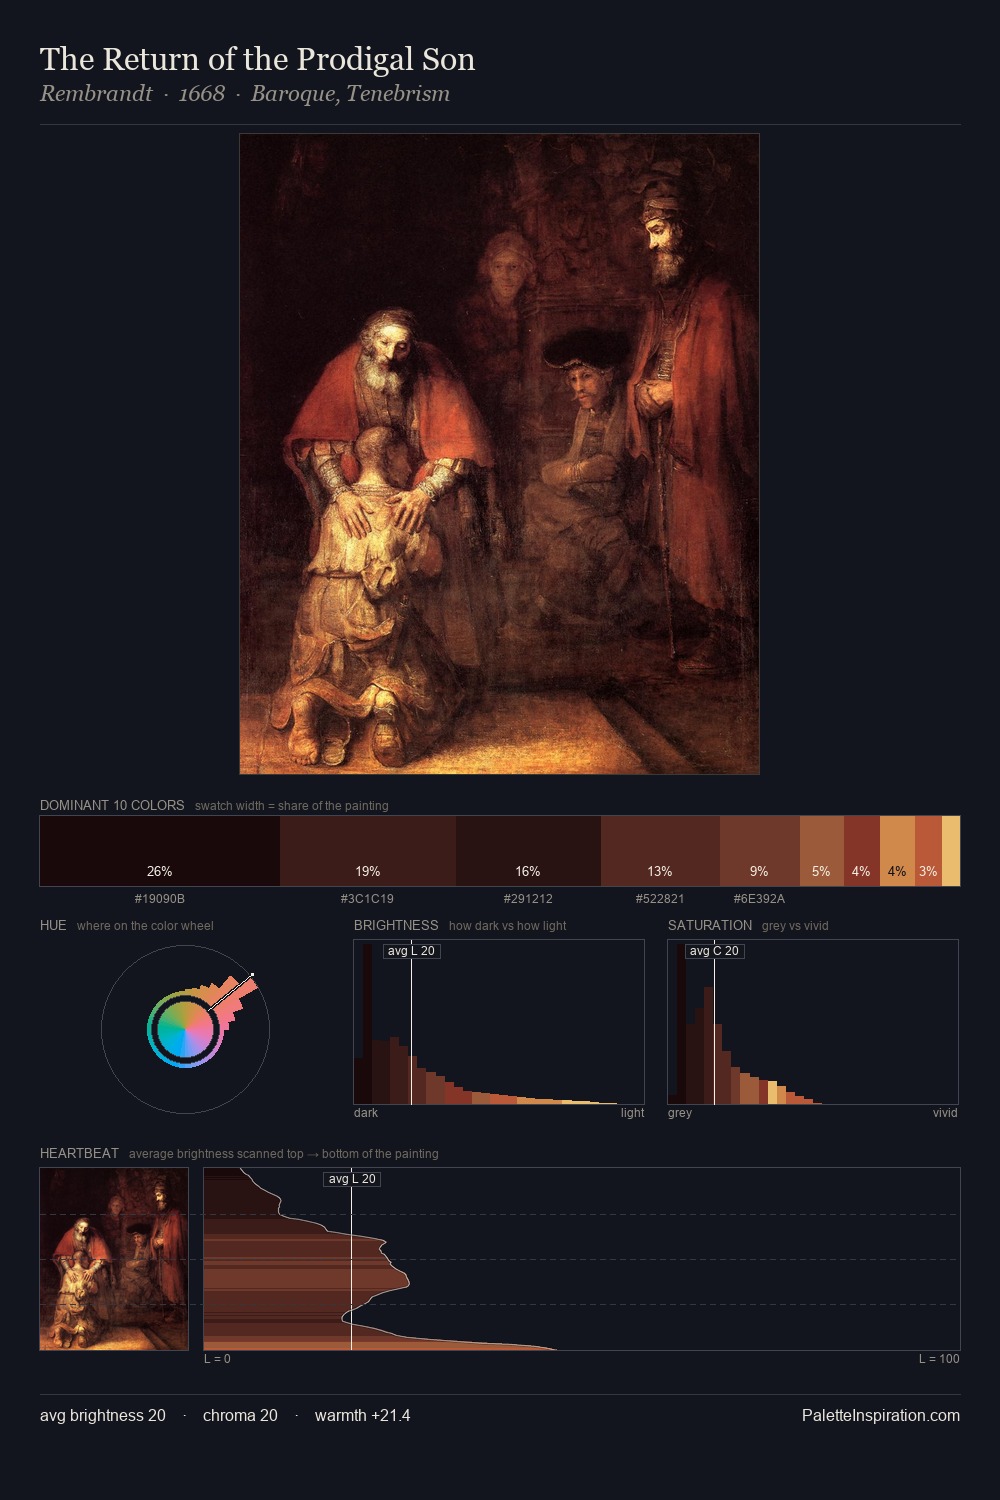
Task: Click the 'HUE' section heading
Action: [x=53, y=925]
